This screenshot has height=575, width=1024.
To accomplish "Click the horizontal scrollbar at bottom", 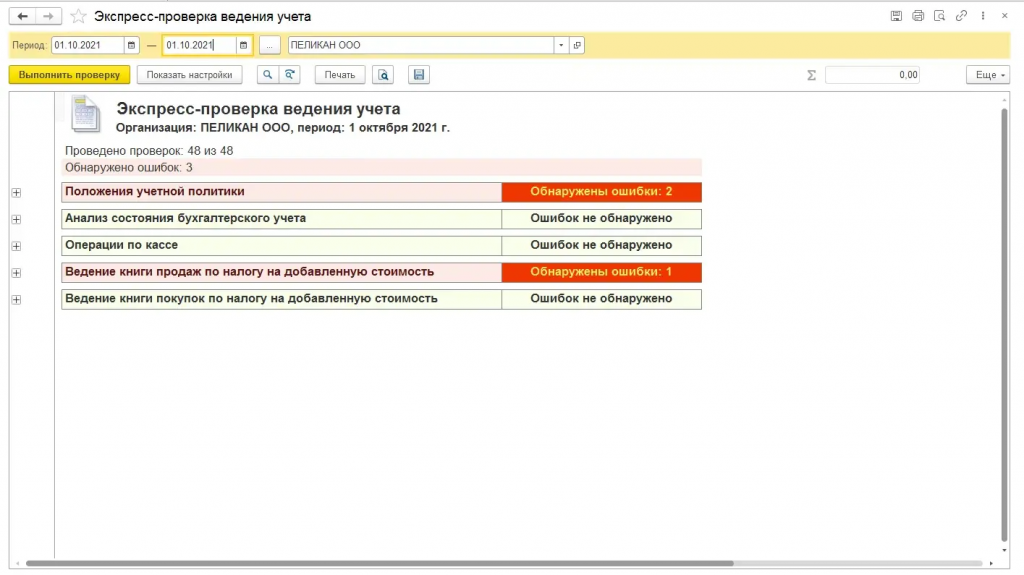I will [x=379, y=563].
